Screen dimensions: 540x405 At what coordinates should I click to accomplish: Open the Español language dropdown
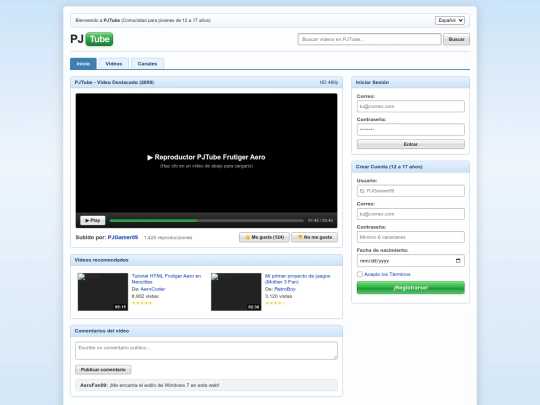coord(450,20)
